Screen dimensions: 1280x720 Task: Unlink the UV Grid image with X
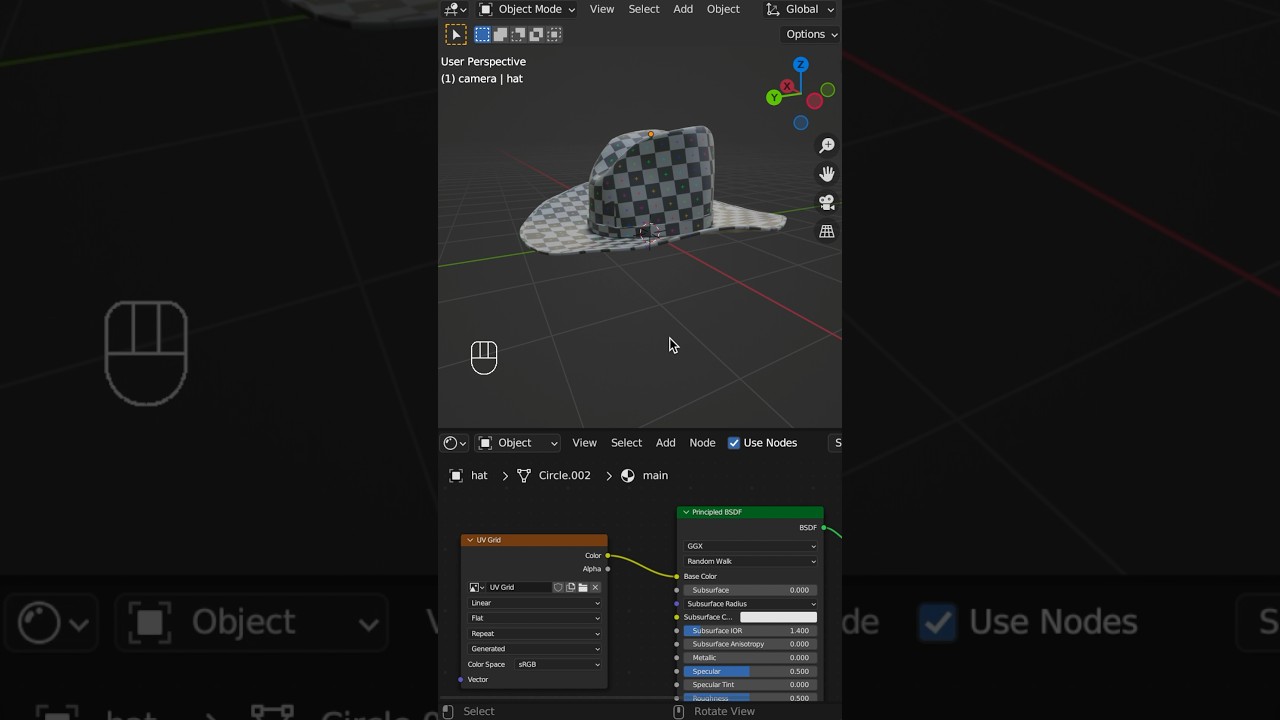click(596, 588)
